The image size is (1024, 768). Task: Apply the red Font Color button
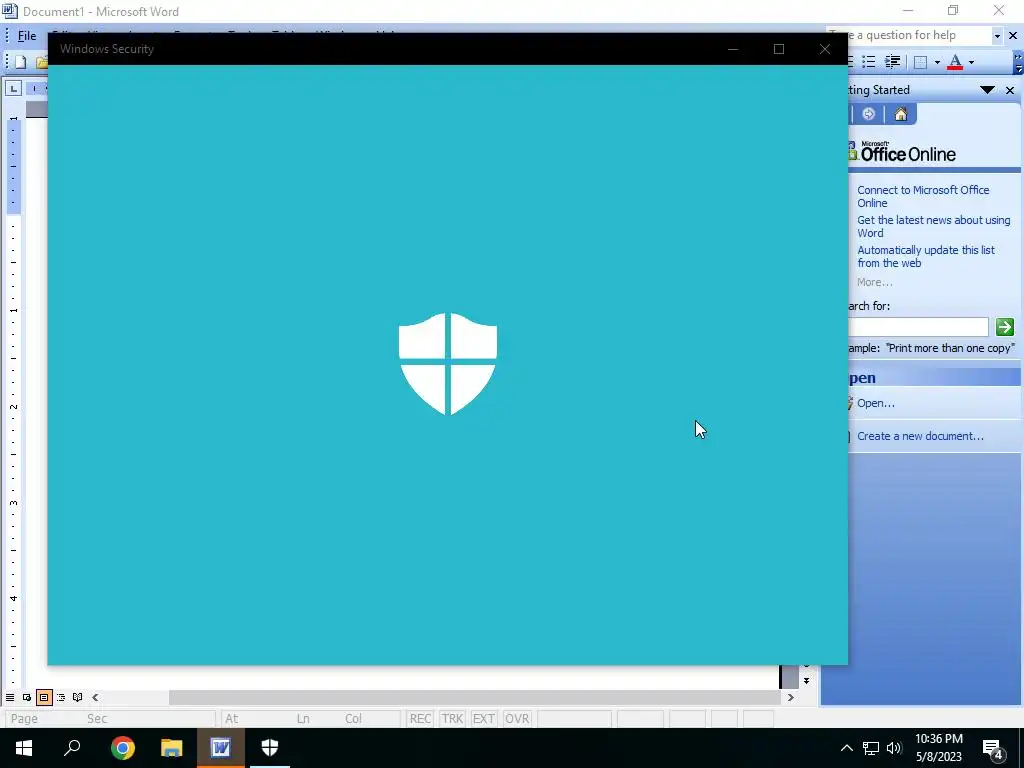[955, 62]
